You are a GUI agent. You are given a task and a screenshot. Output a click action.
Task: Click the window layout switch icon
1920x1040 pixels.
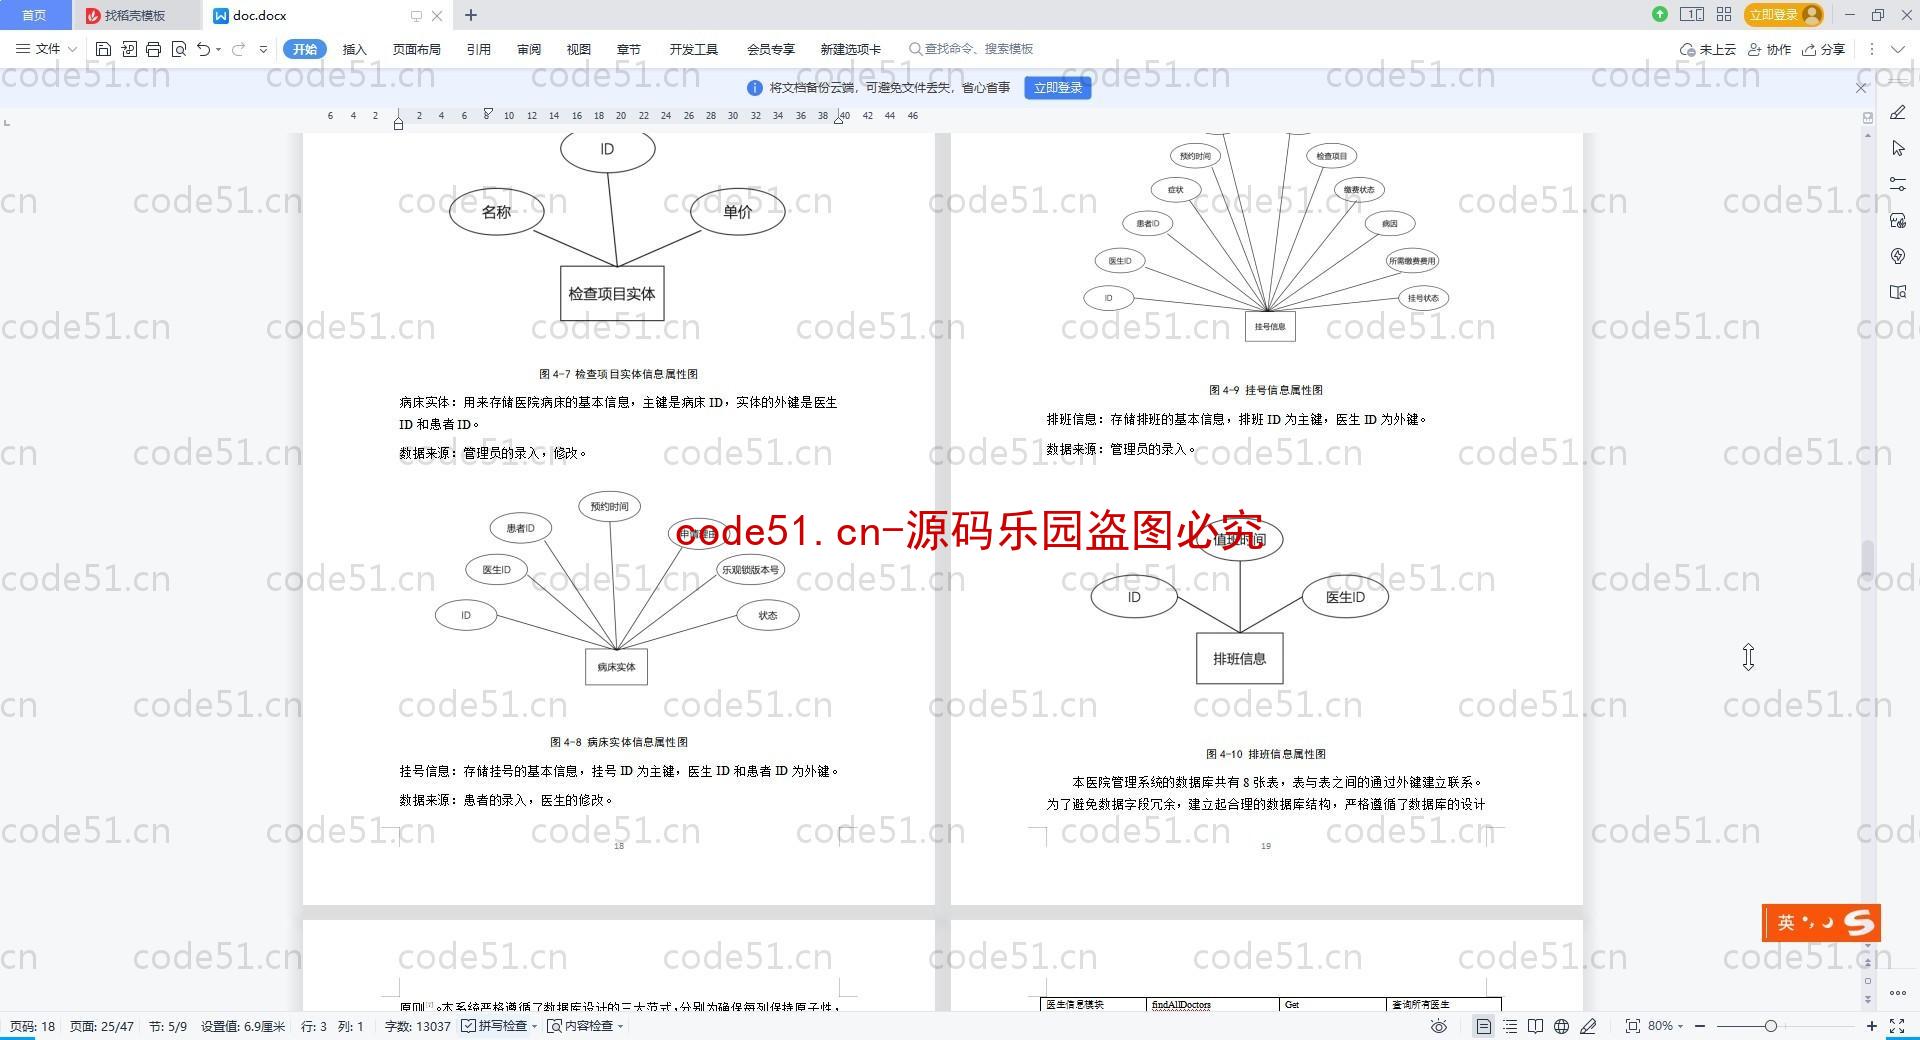click(1692, 14)
